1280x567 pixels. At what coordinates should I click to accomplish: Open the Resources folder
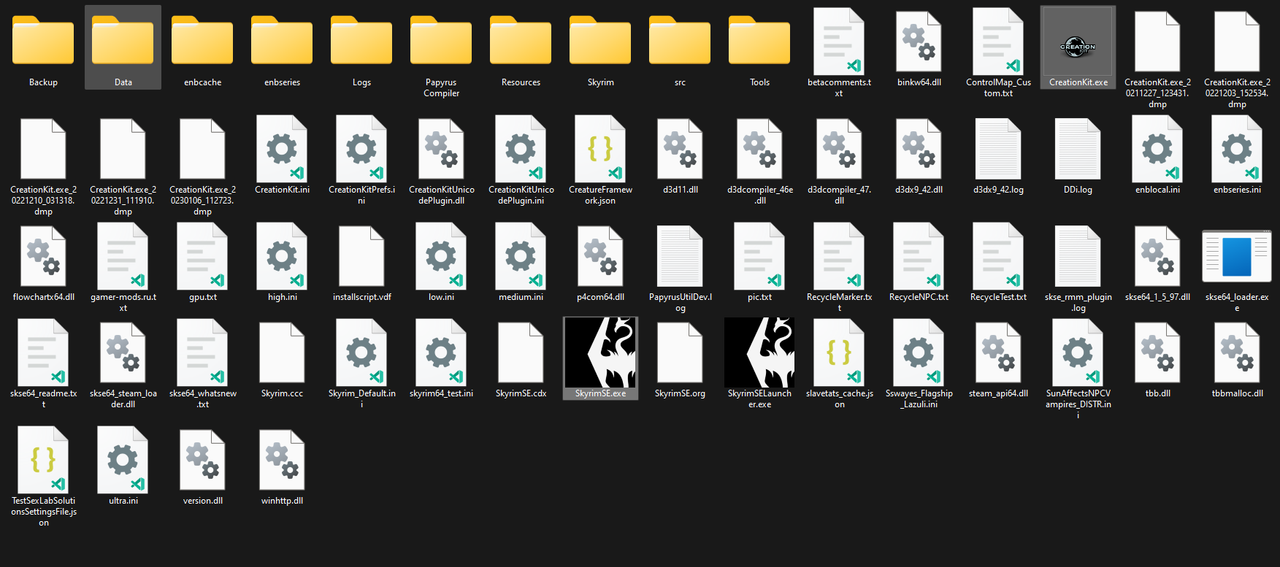[x=521, y=40]
